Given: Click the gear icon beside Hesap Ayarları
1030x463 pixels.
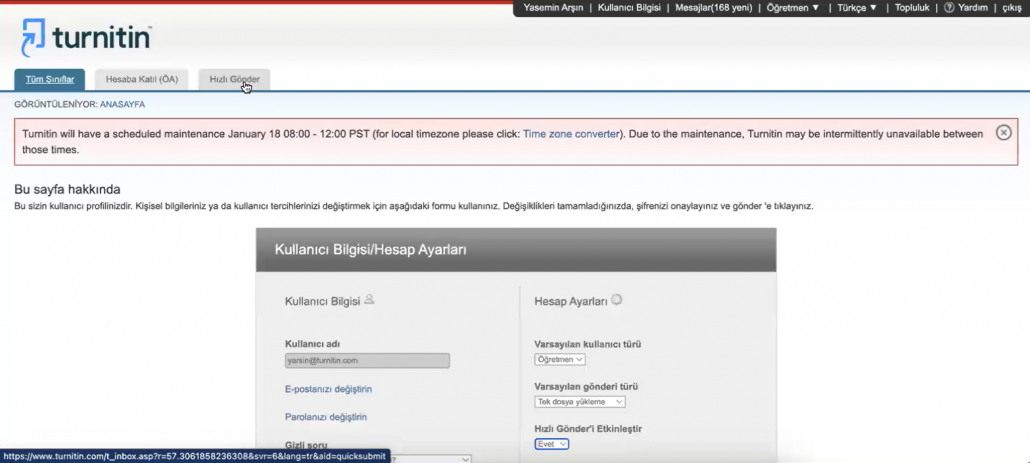Looking at the screenshot, I should [617, 299].
